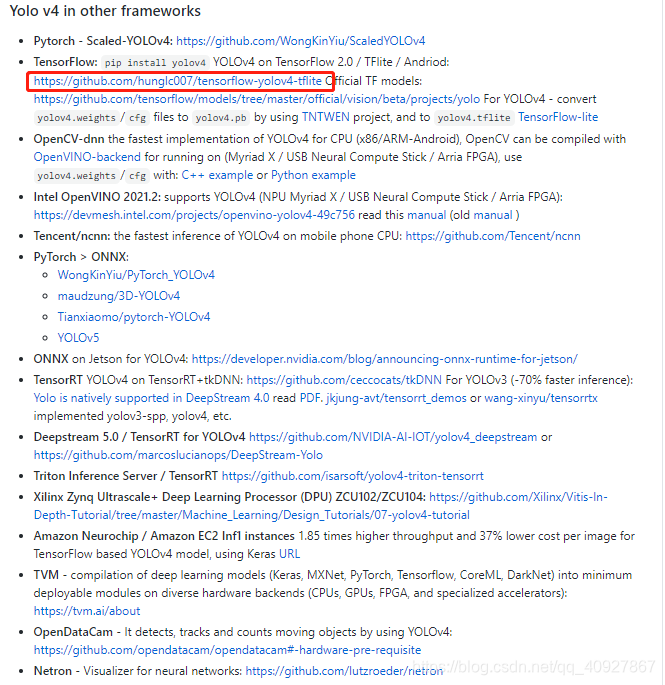Open the Xilinx Vitis-In-Depth-Tutorial link
The width and height of the screenshot is (665, 685).
pos(321,506)
